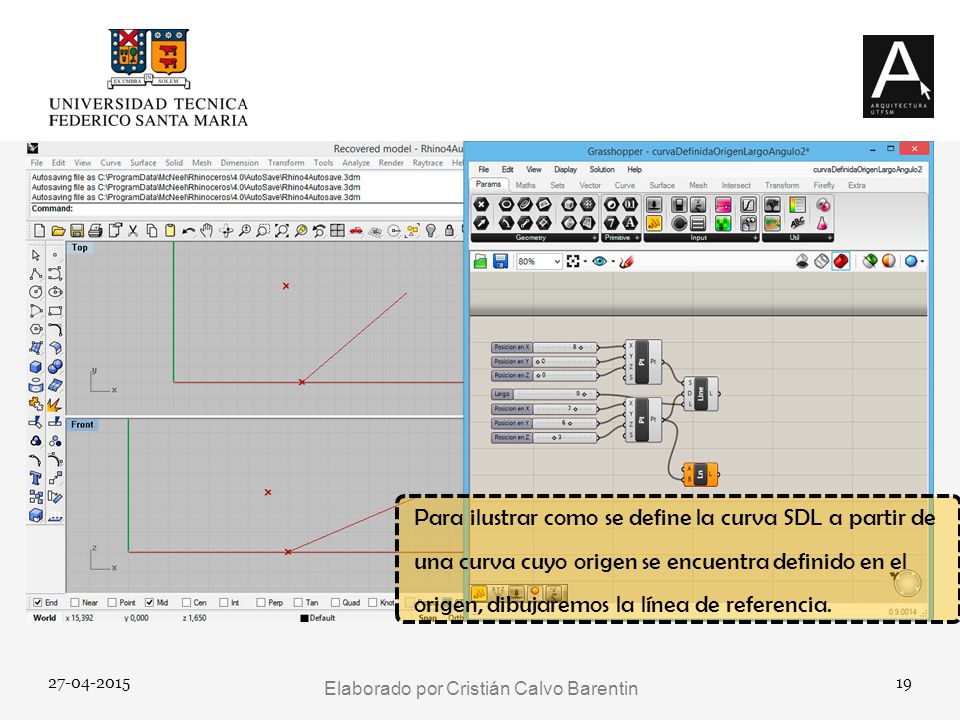Toggle the Quad osnap checkbox
The height and width of the screenshot is (720, 960).
[336, 602]
